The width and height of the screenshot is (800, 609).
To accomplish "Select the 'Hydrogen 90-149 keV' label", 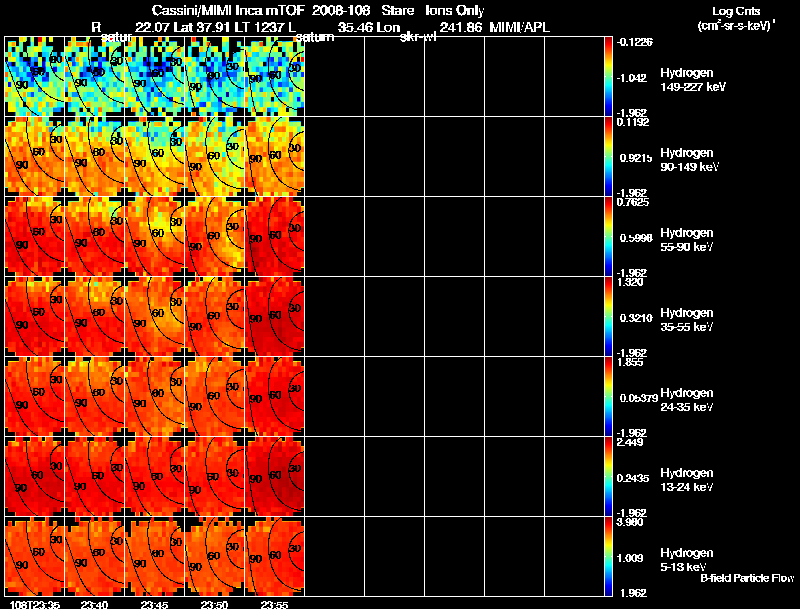I will (689, 160).
